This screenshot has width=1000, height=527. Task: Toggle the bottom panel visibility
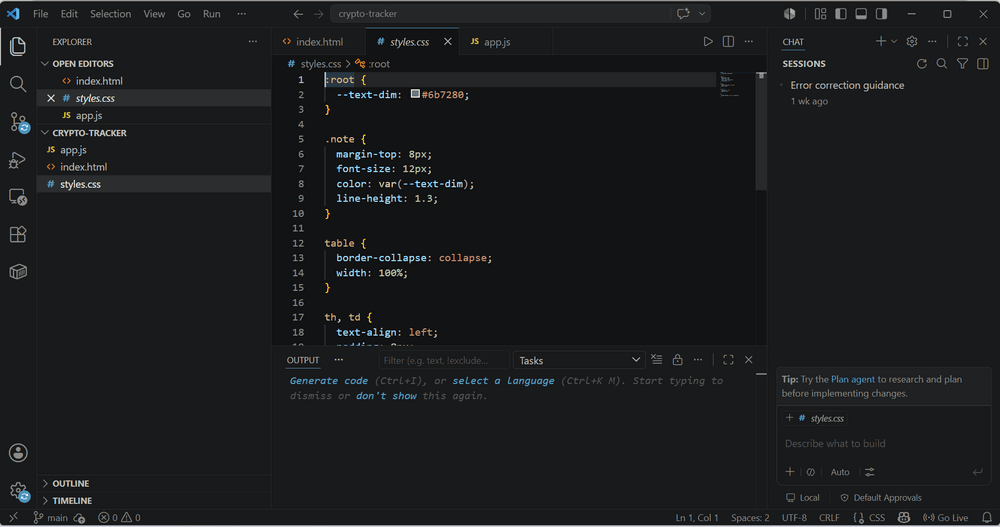point(861,13)
